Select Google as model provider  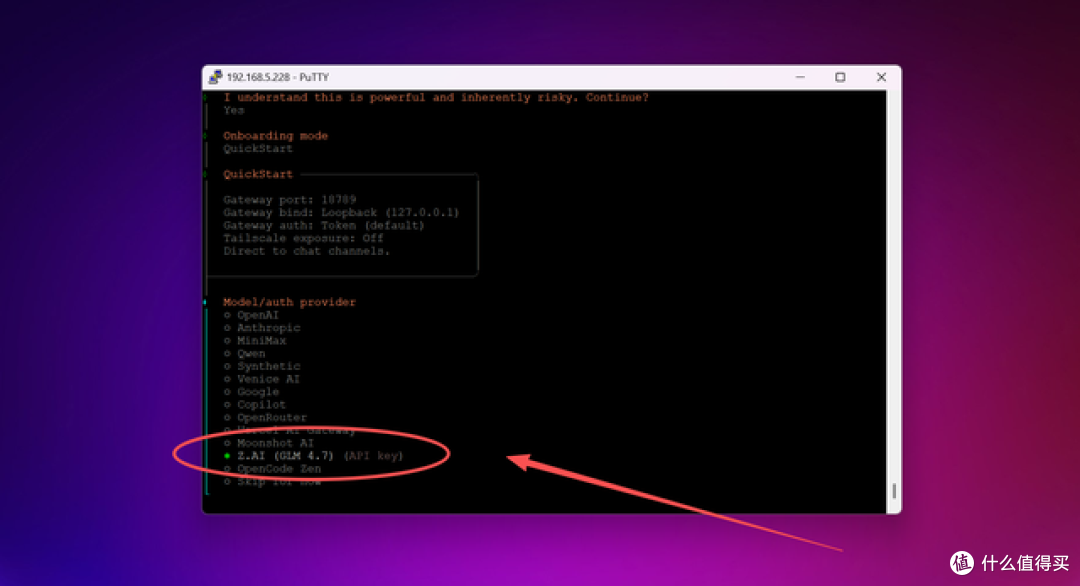(x=251, y=392)
